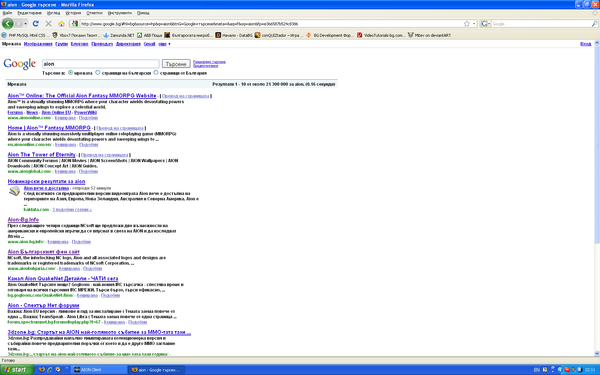
Task: Click the Google search button next to query
Action: pos(176,64)
